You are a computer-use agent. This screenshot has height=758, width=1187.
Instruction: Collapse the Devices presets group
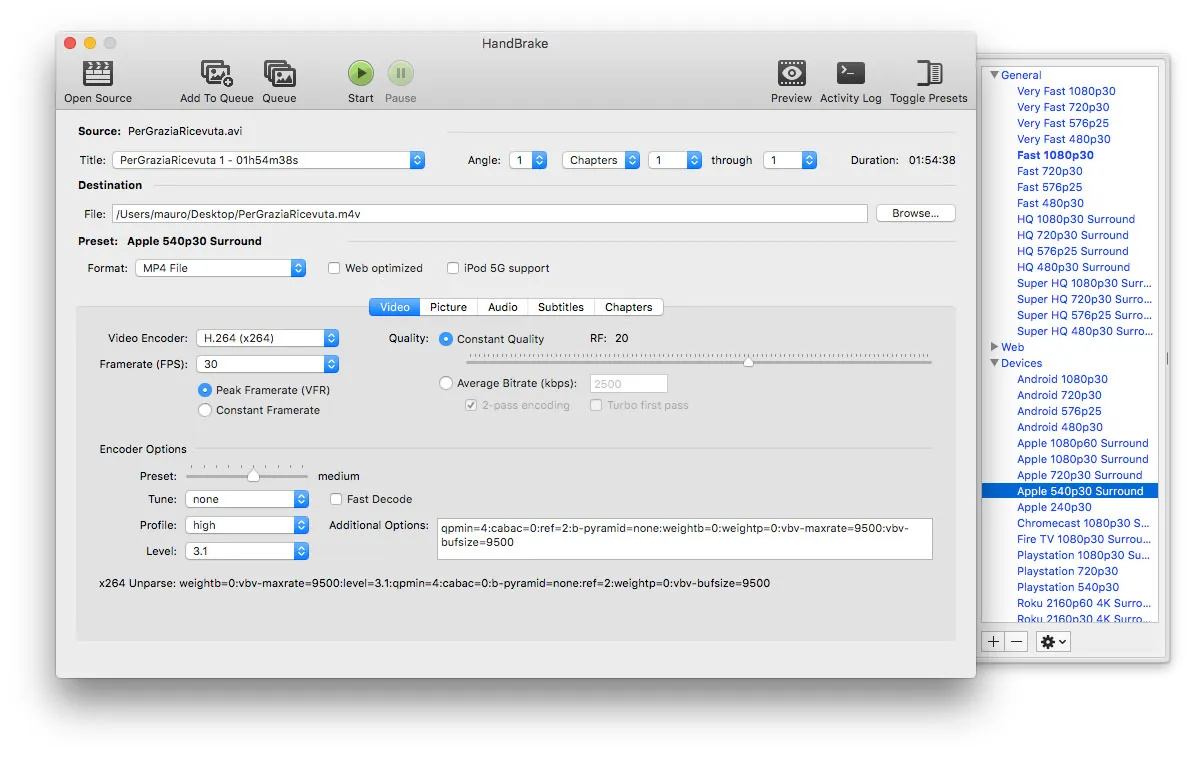click(994, 363)
